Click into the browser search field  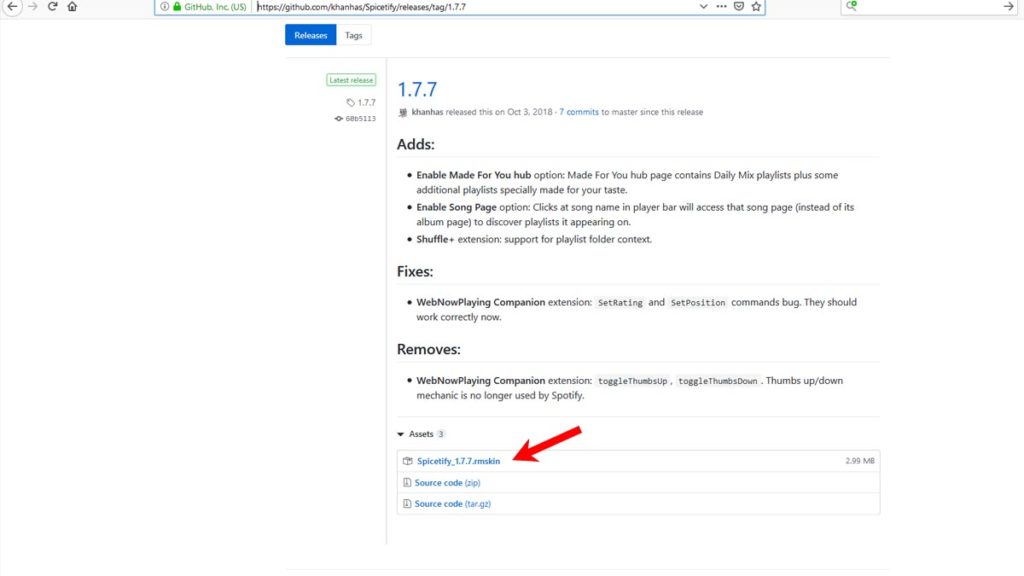(930, 7)
